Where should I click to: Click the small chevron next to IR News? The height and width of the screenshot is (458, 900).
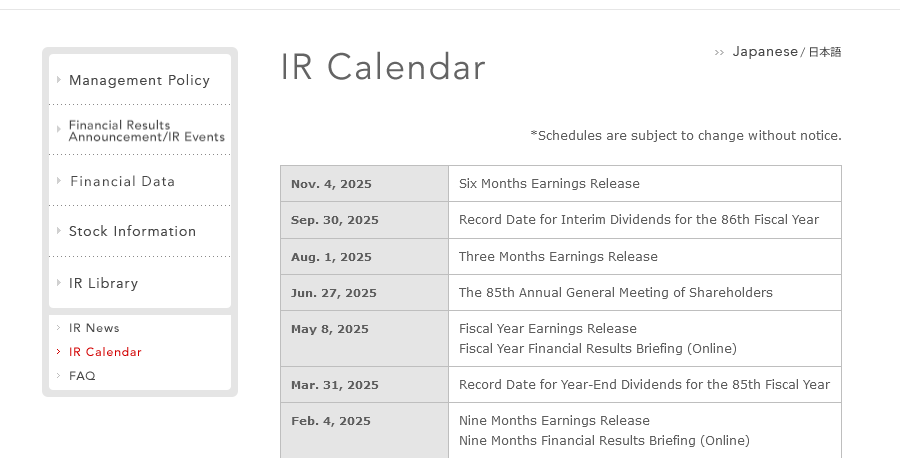(x=59, y=328)
